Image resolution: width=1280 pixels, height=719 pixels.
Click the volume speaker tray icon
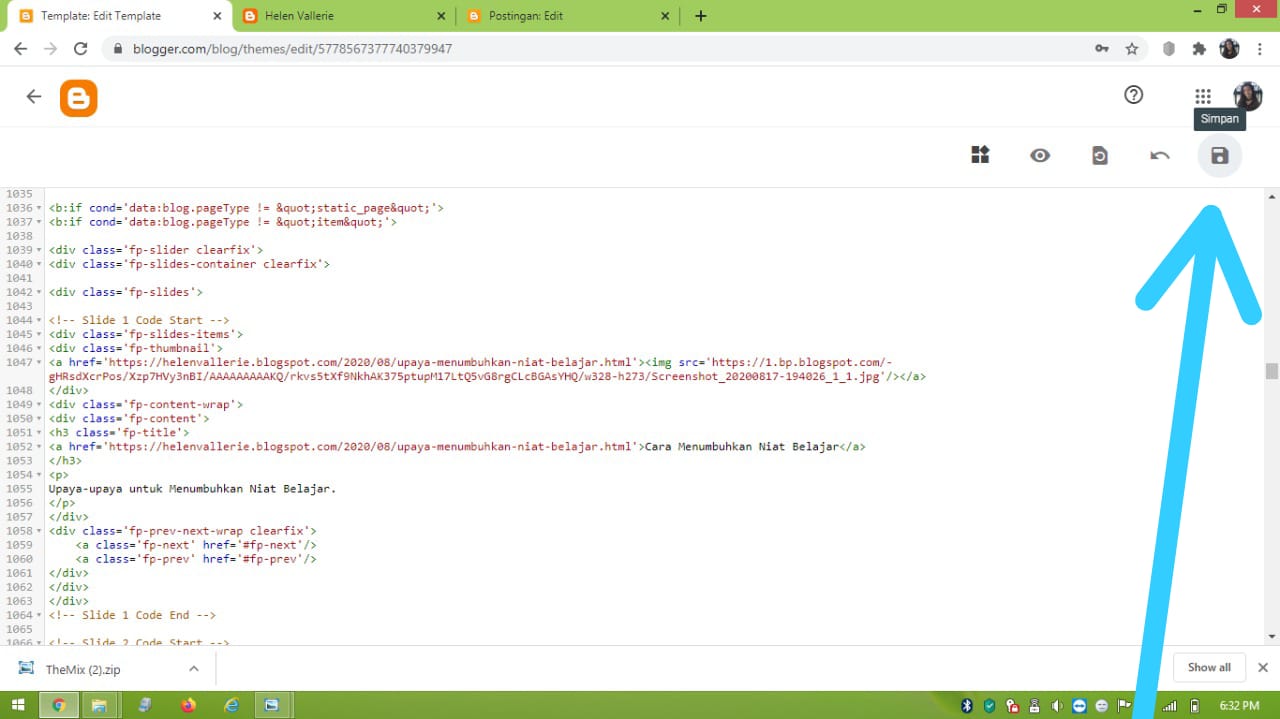pos(1057,705)
